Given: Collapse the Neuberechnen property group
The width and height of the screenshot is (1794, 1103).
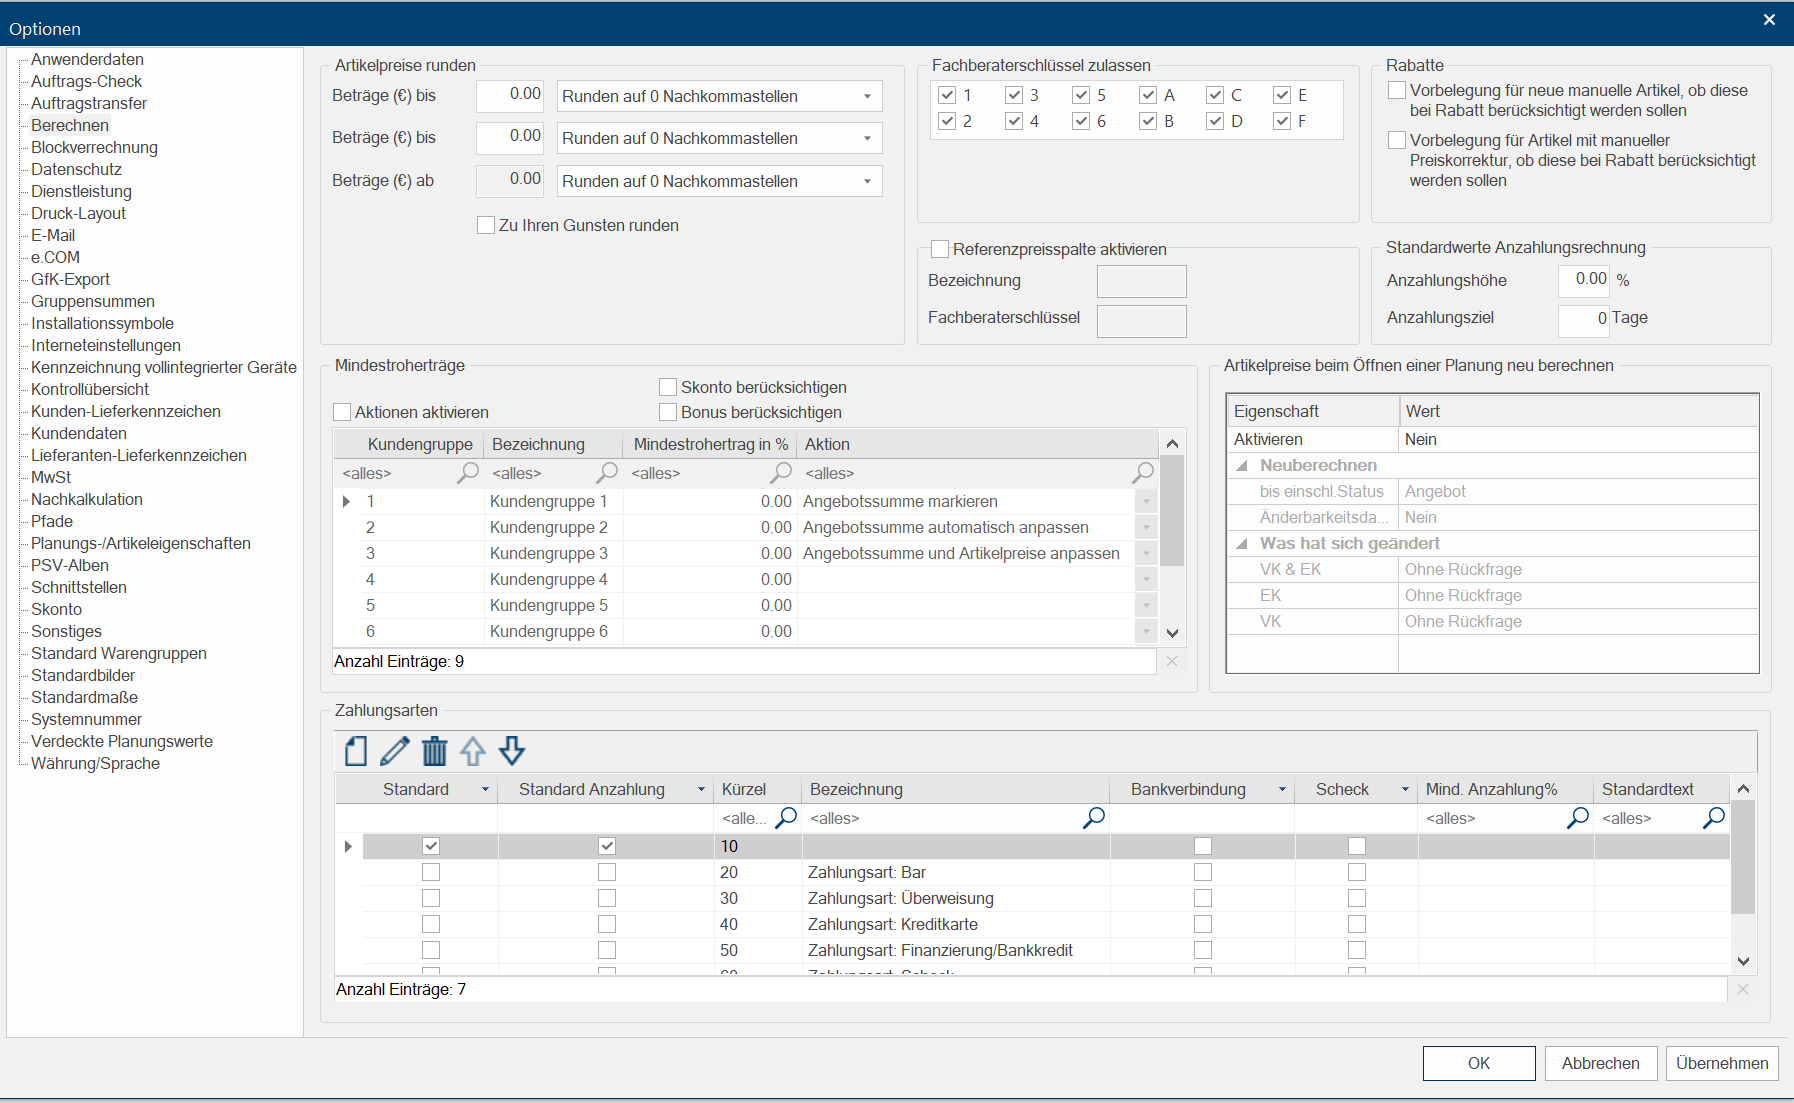Looking at the screenshot, I should 1242,466.
